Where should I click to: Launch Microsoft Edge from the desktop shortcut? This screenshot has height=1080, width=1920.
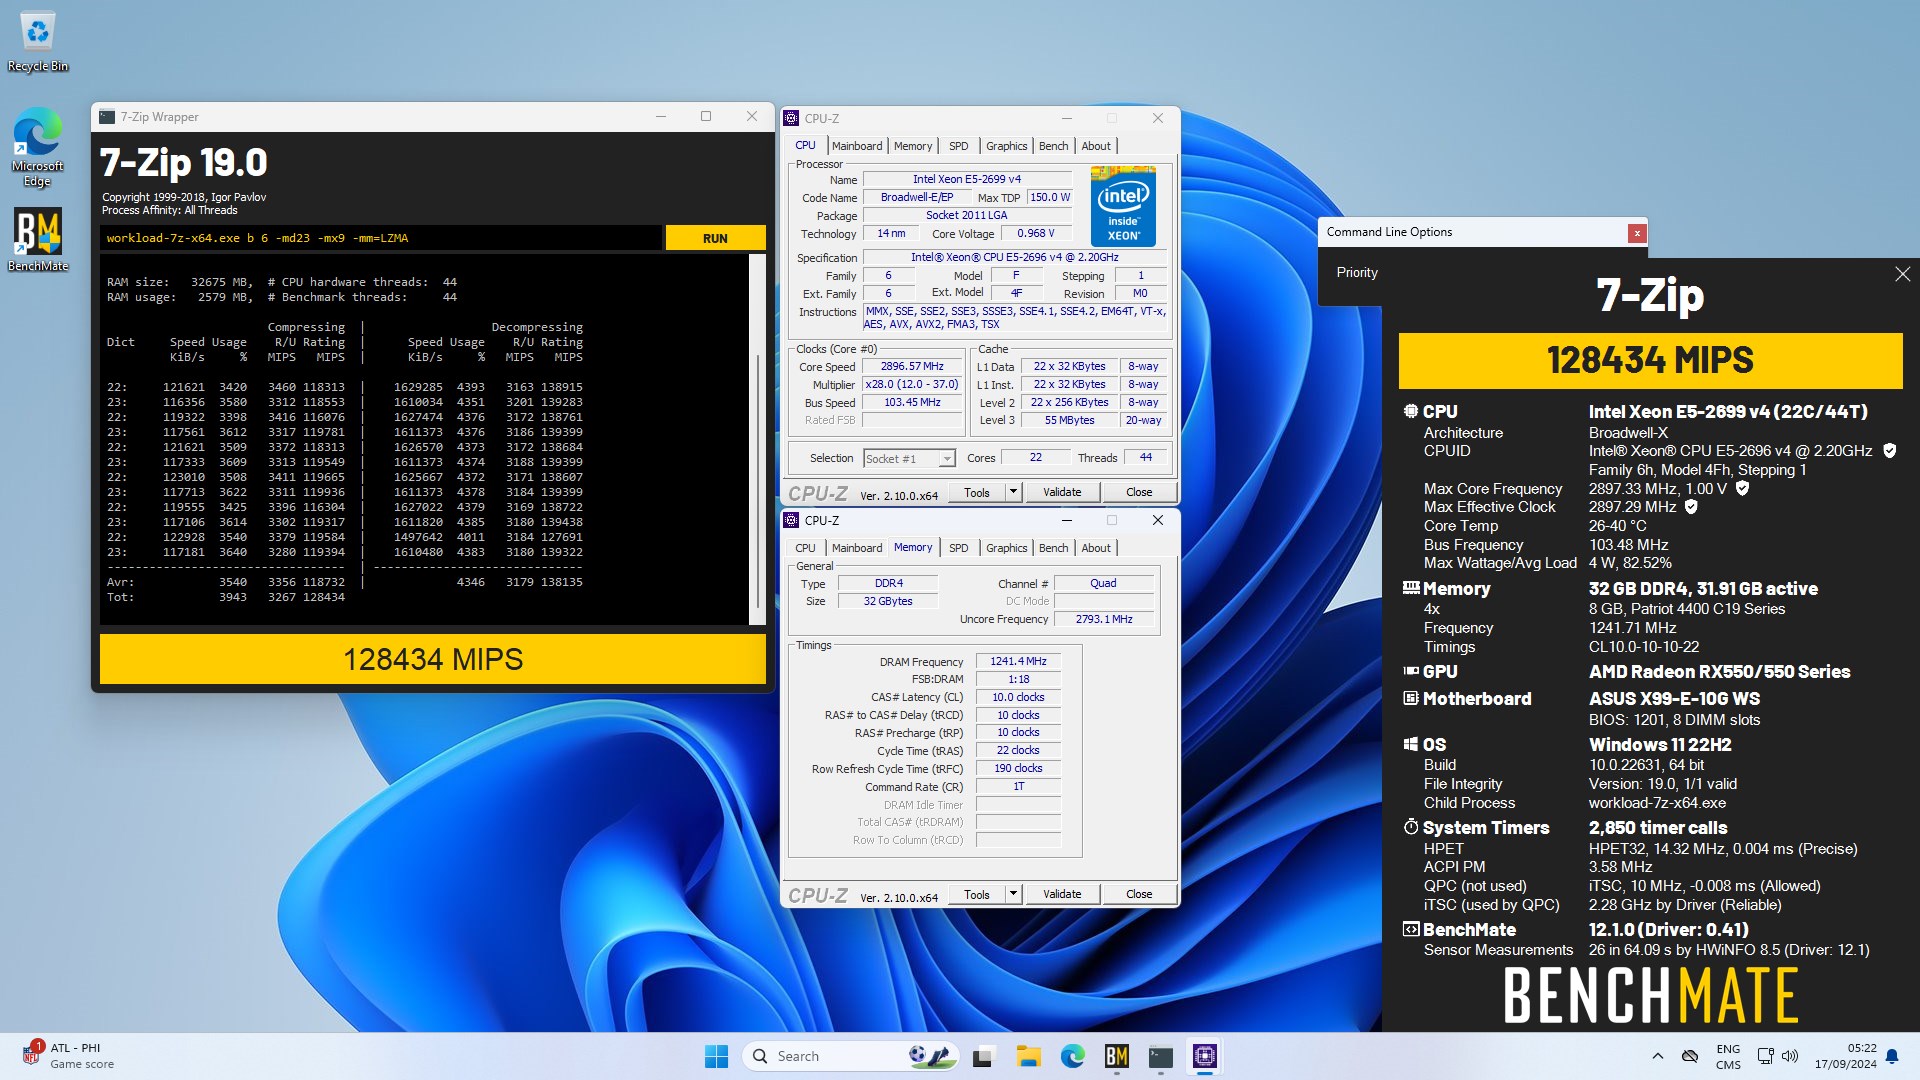[x=38, y=147]
